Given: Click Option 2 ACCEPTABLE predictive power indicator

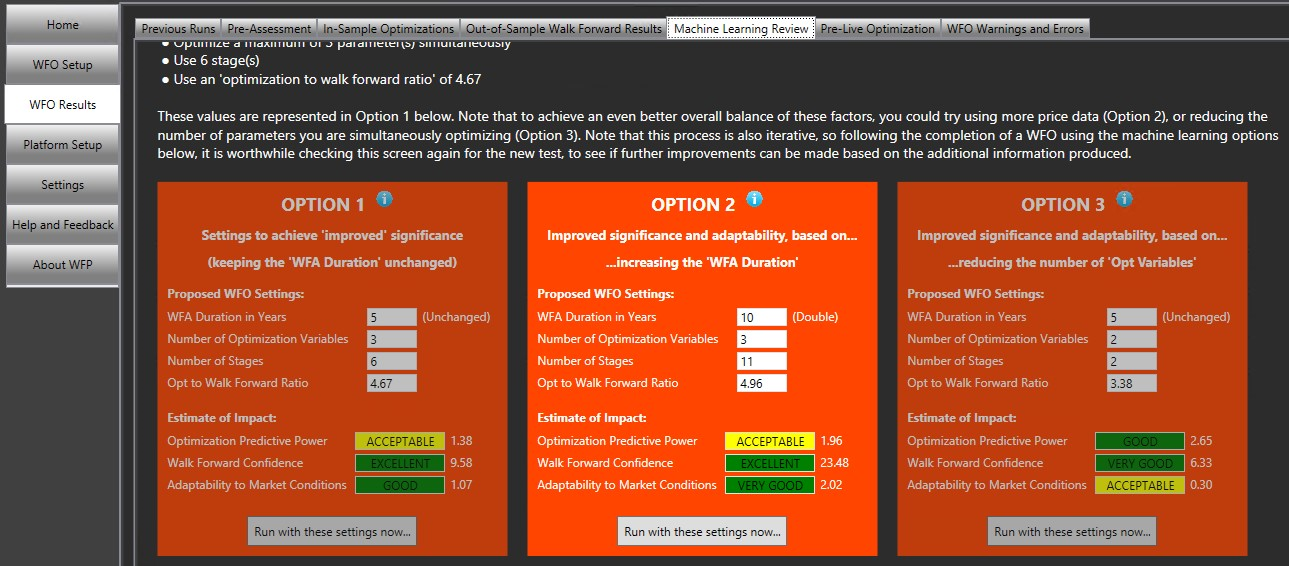Looking at the screenshot, I should tap(770, 441).
